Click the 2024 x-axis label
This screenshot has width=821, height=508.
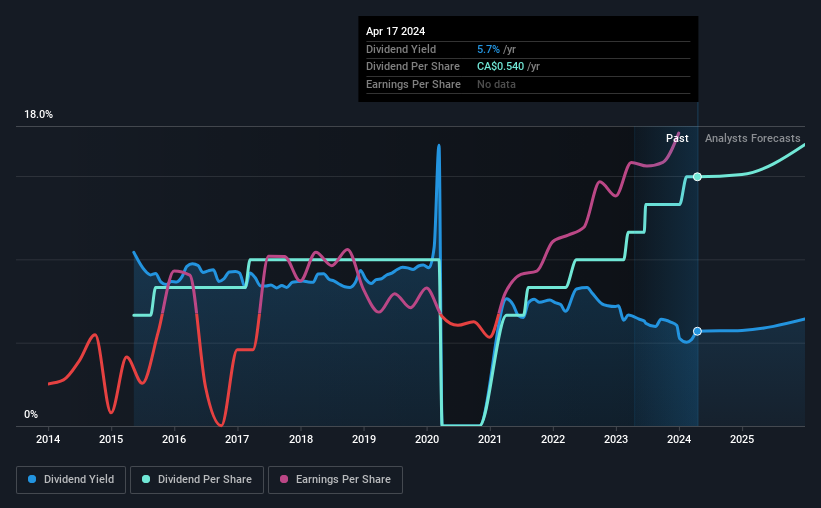(679, 439)
